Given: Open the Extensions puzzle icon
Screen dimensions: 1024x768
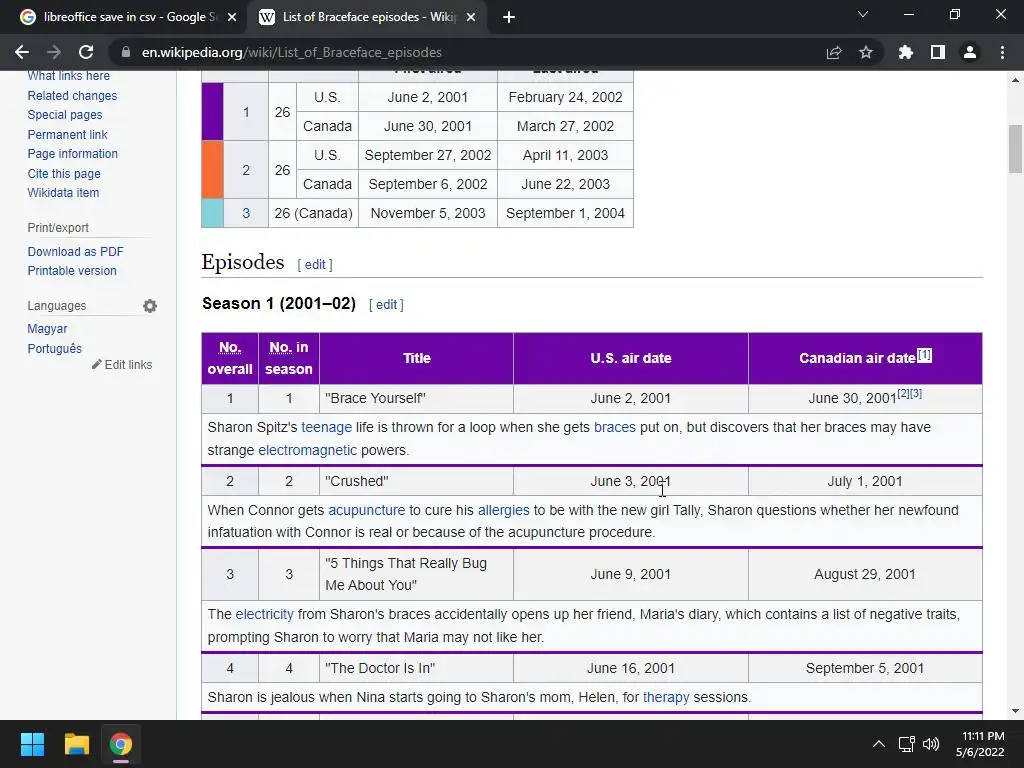Looking at the screenshot, I should tap(906, 52).
